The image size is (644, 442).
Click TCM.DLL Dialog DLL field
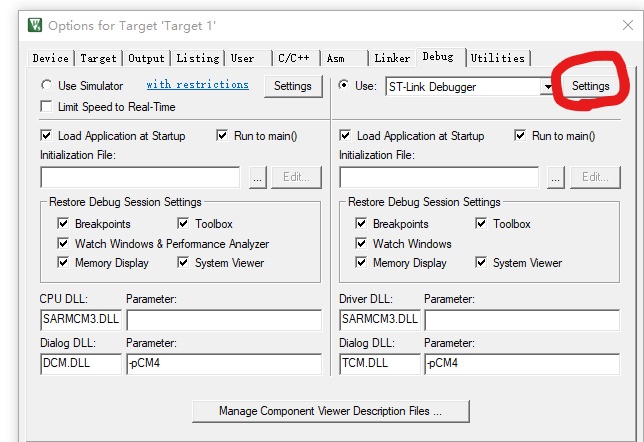point(380,364)
